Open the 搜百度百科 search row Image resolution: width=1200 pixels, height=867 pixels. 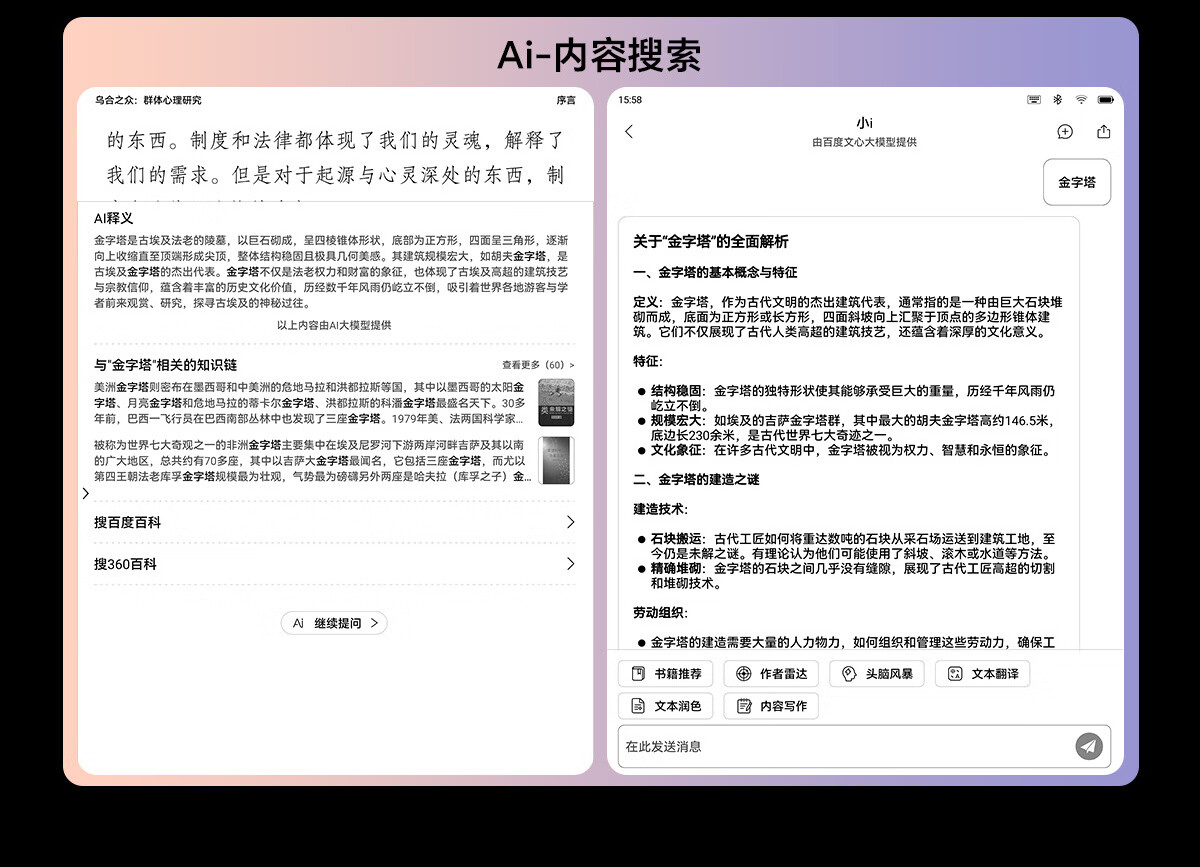pyautogui.click(x=334, y=522)
